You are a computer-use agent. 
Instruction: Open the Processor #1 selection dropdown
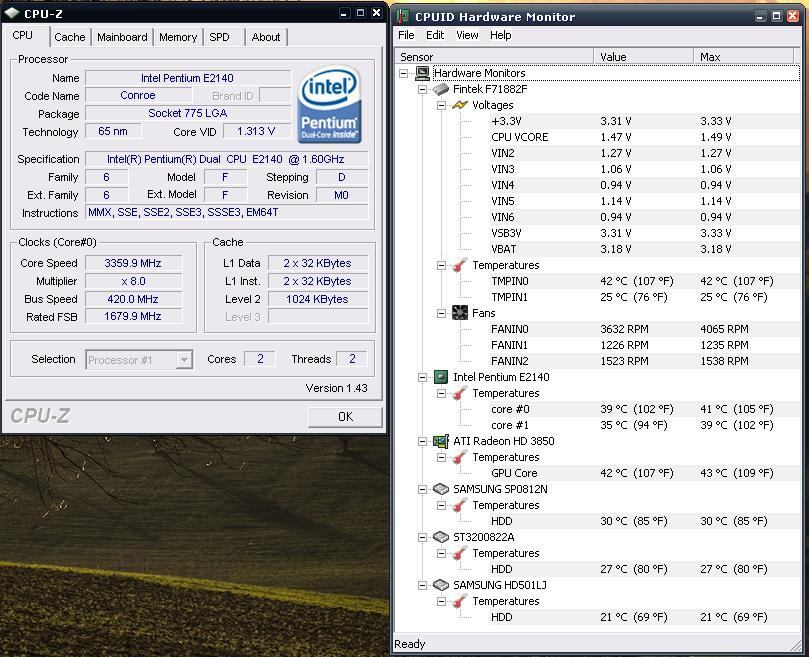click(184, 360)
